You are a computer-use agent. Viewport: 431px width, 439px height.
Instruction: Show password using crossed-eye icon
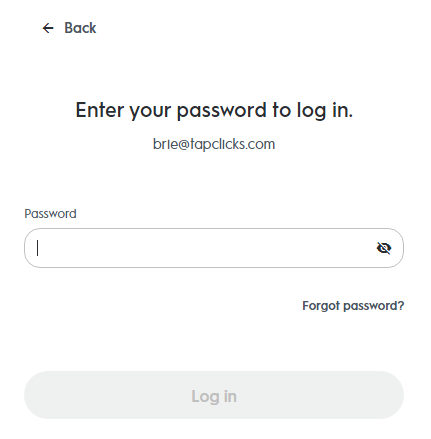(x=384, y=248)
